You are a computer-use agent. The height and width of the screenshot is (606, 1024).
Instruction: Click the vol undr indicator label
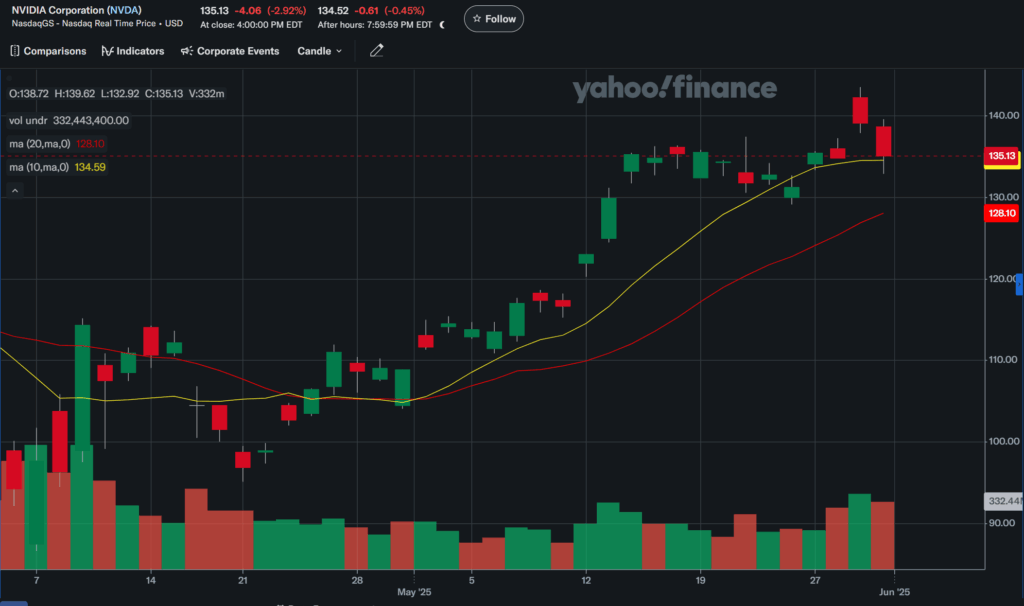pos(27,120)
